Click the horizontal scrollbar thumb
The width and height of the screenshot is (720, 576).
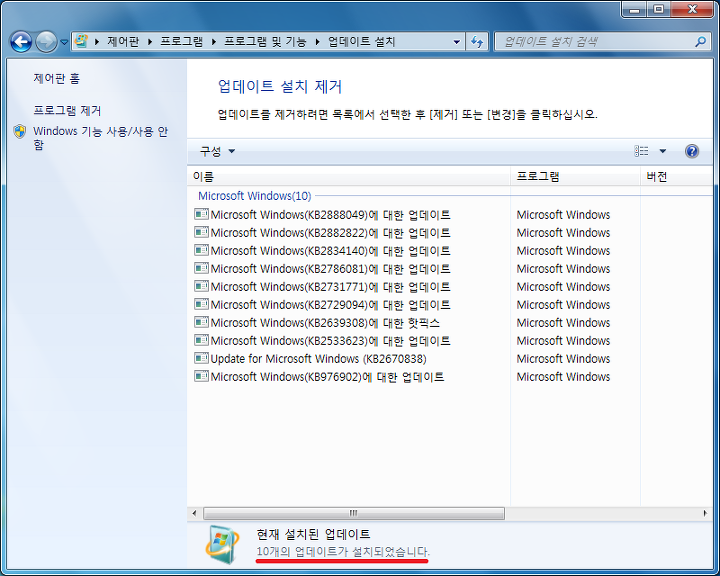(354, 513)
